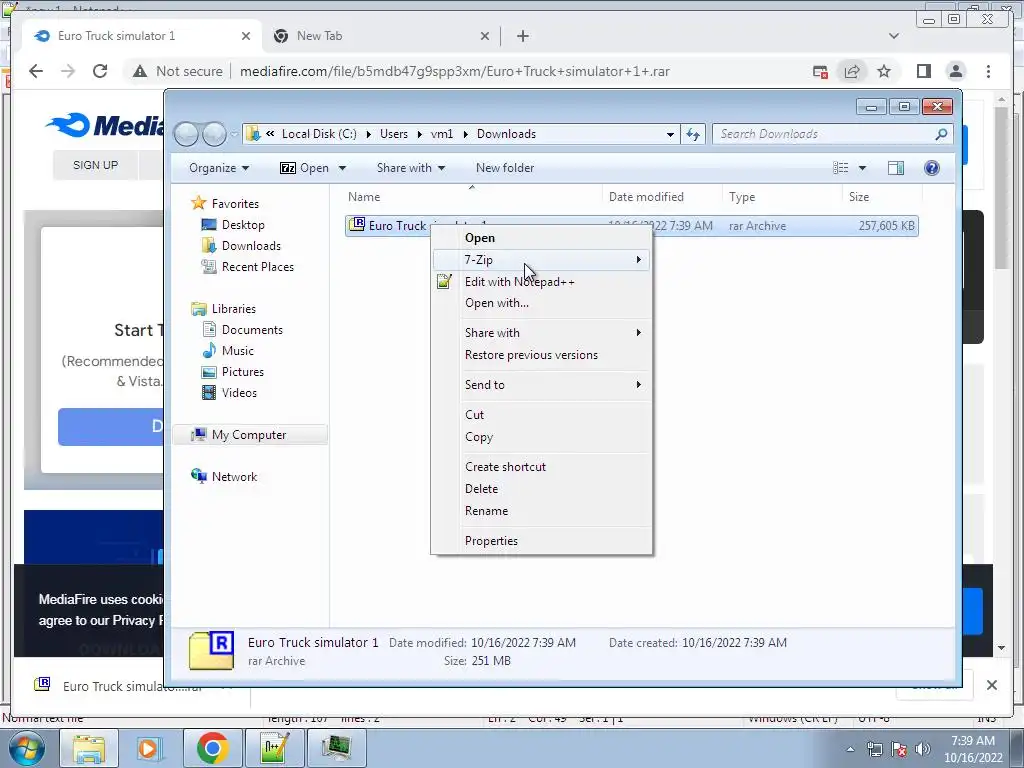Click the search magnifier icon
The width and height of the screenshot is (1024, 768).
point(941,134)
